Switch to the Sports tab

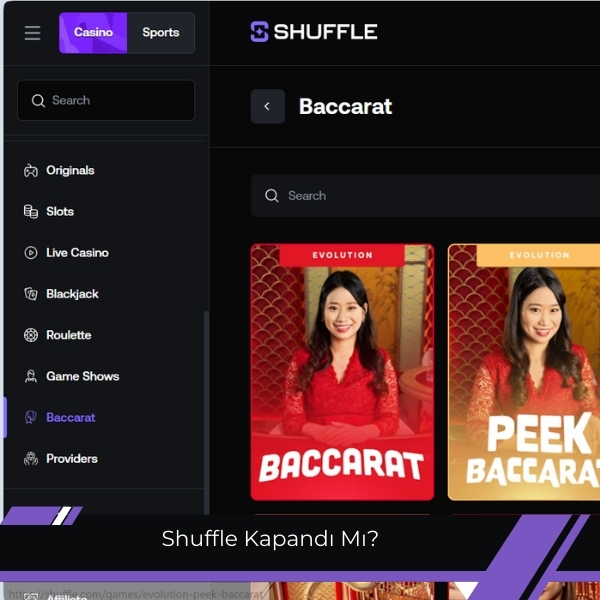[x=161, y=33]
